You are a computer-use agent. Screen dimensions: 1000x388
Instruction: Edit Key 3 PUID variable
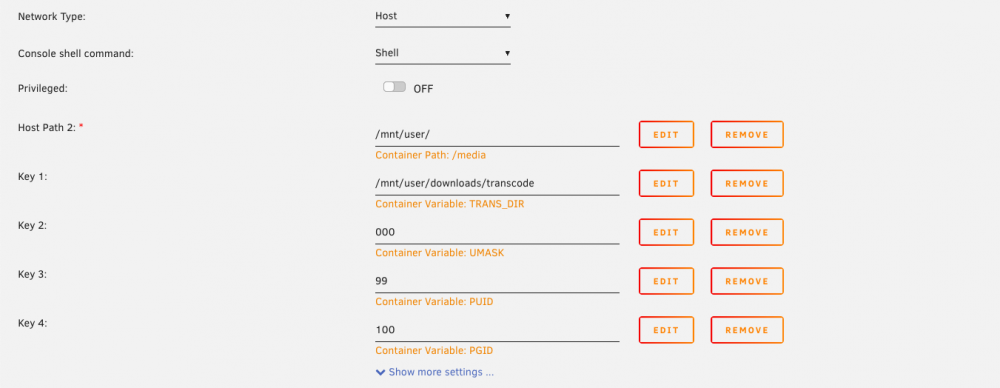tap(666, 281)
